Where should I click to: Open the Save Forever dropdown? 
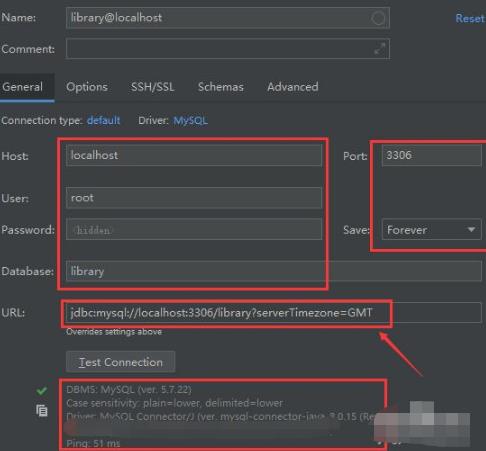432,230
